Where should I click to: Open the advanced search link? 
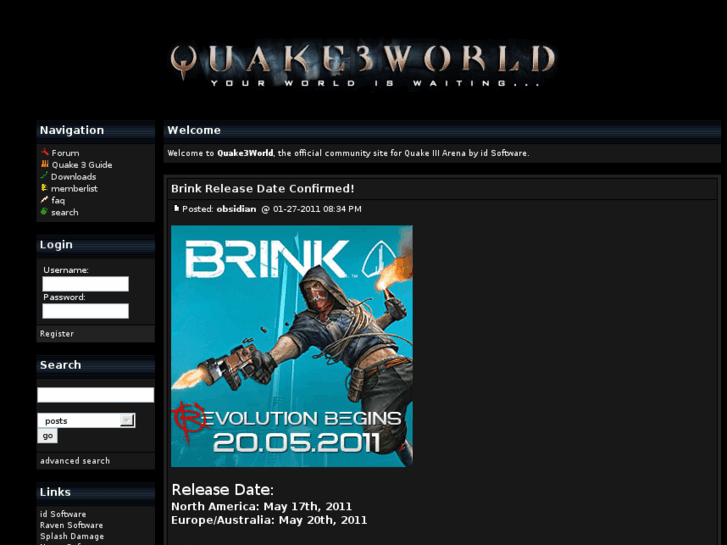(75, 461)
